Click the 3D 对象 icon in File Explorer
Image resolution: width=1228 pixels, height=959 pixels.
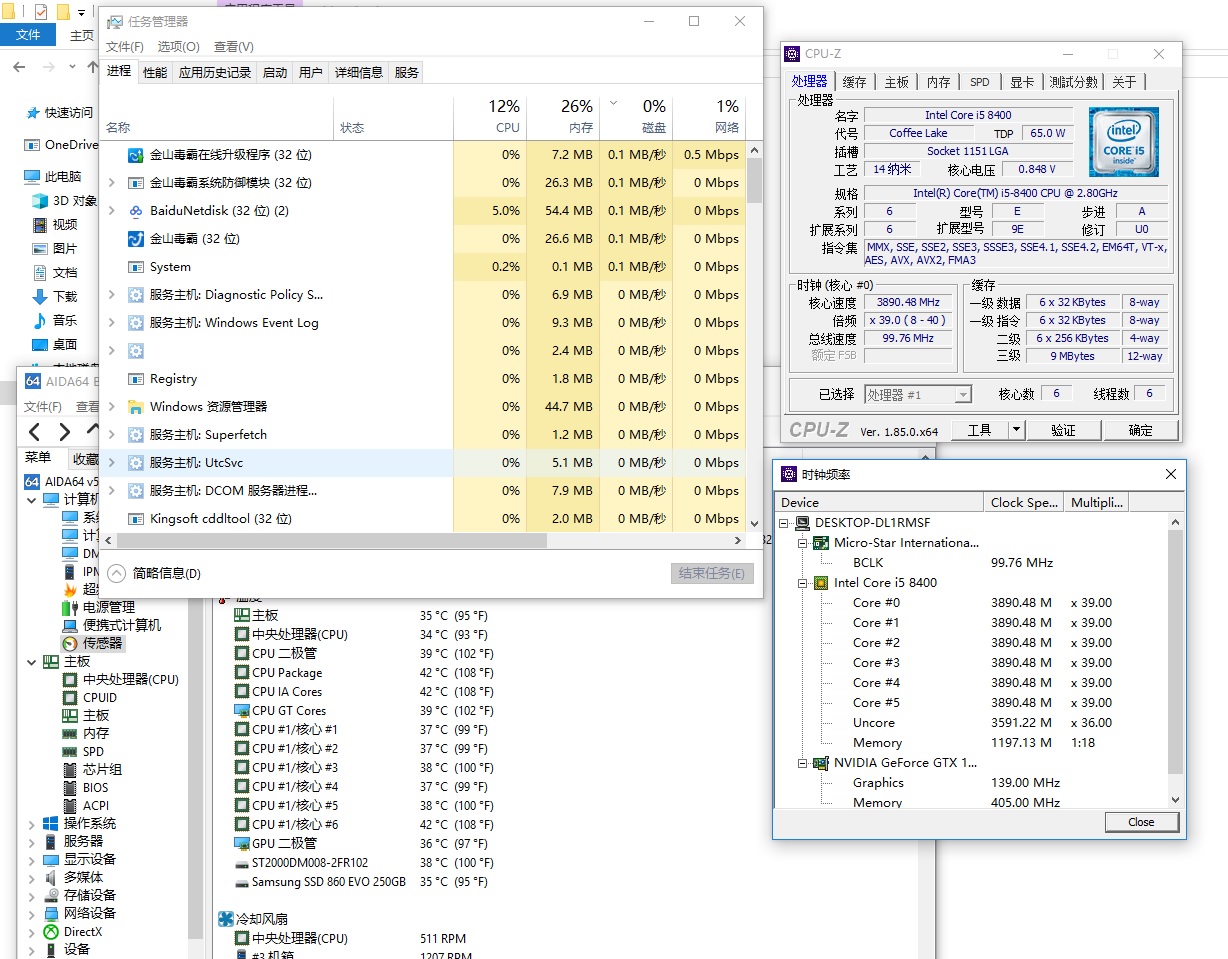pyautogui.click(x=40, y=200)
